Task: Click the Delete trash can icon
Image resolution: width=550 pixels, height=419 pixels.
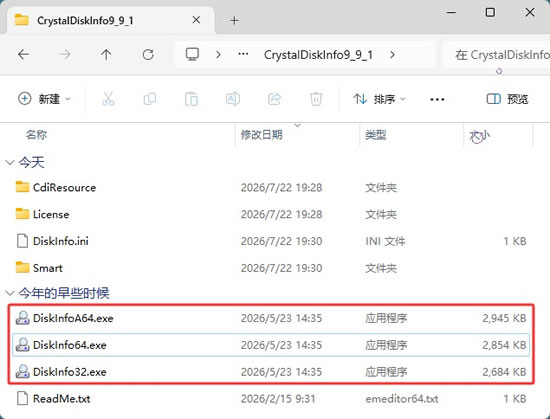Action: tap(316, 99)
